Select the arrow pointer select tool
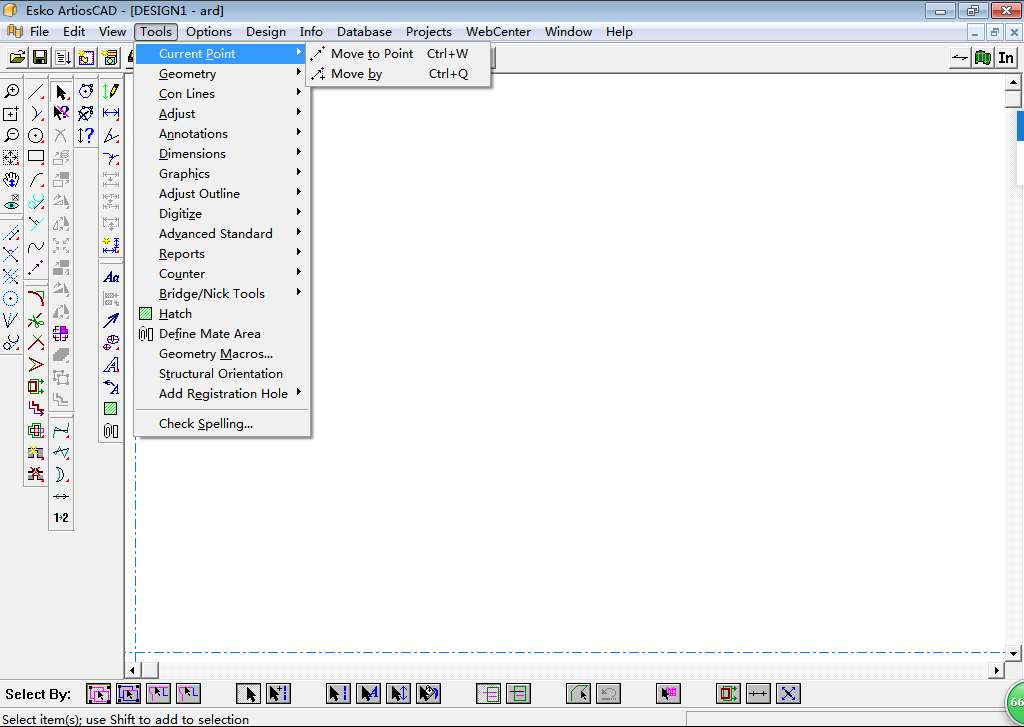Viewport: 1024px width, 727px height. click(x=61, y=91)
